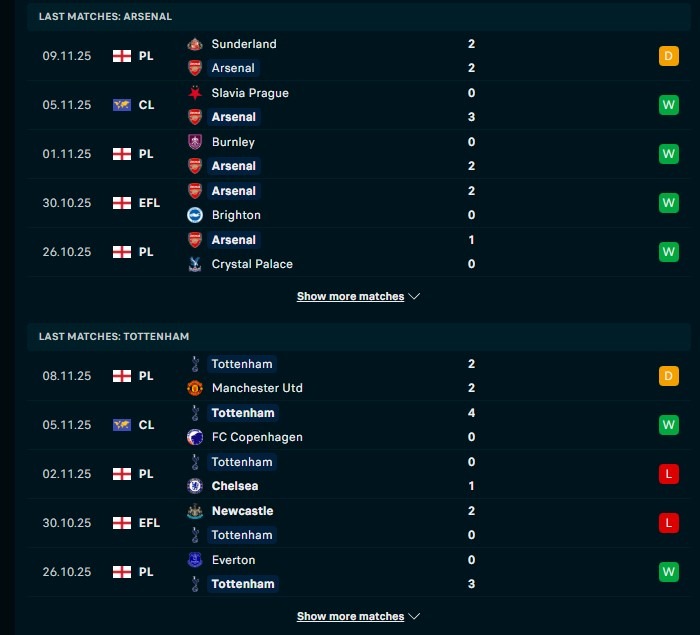The image size is (700, 635).
Task: Click the Sunderland club crest icon
Action: (x=195, y=44)
